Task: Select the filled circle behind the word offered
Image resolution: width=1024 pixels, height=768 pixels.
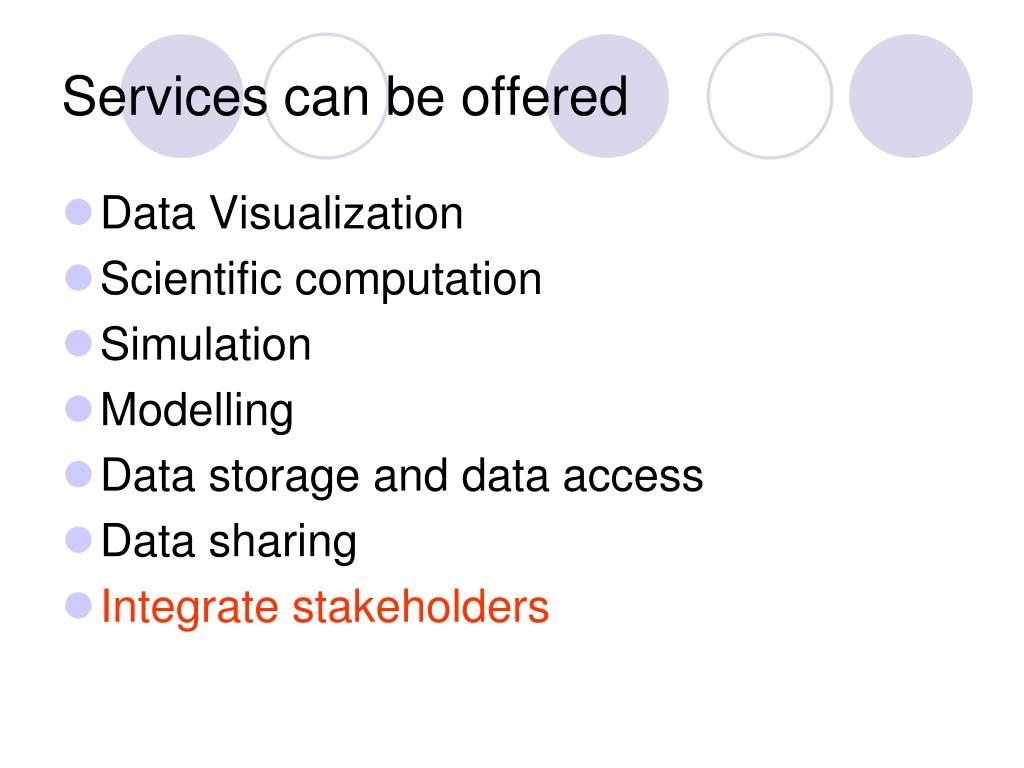Action: point(607,96)
